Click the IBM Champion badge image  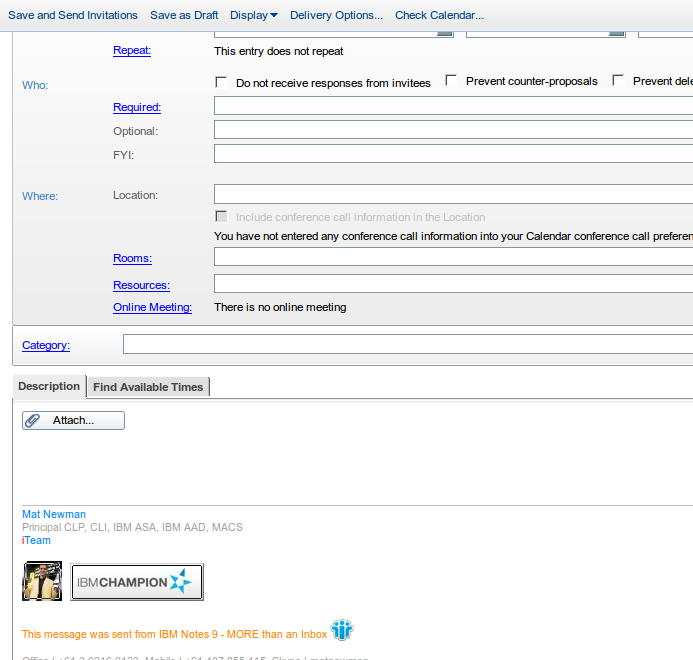coord(137,582)
